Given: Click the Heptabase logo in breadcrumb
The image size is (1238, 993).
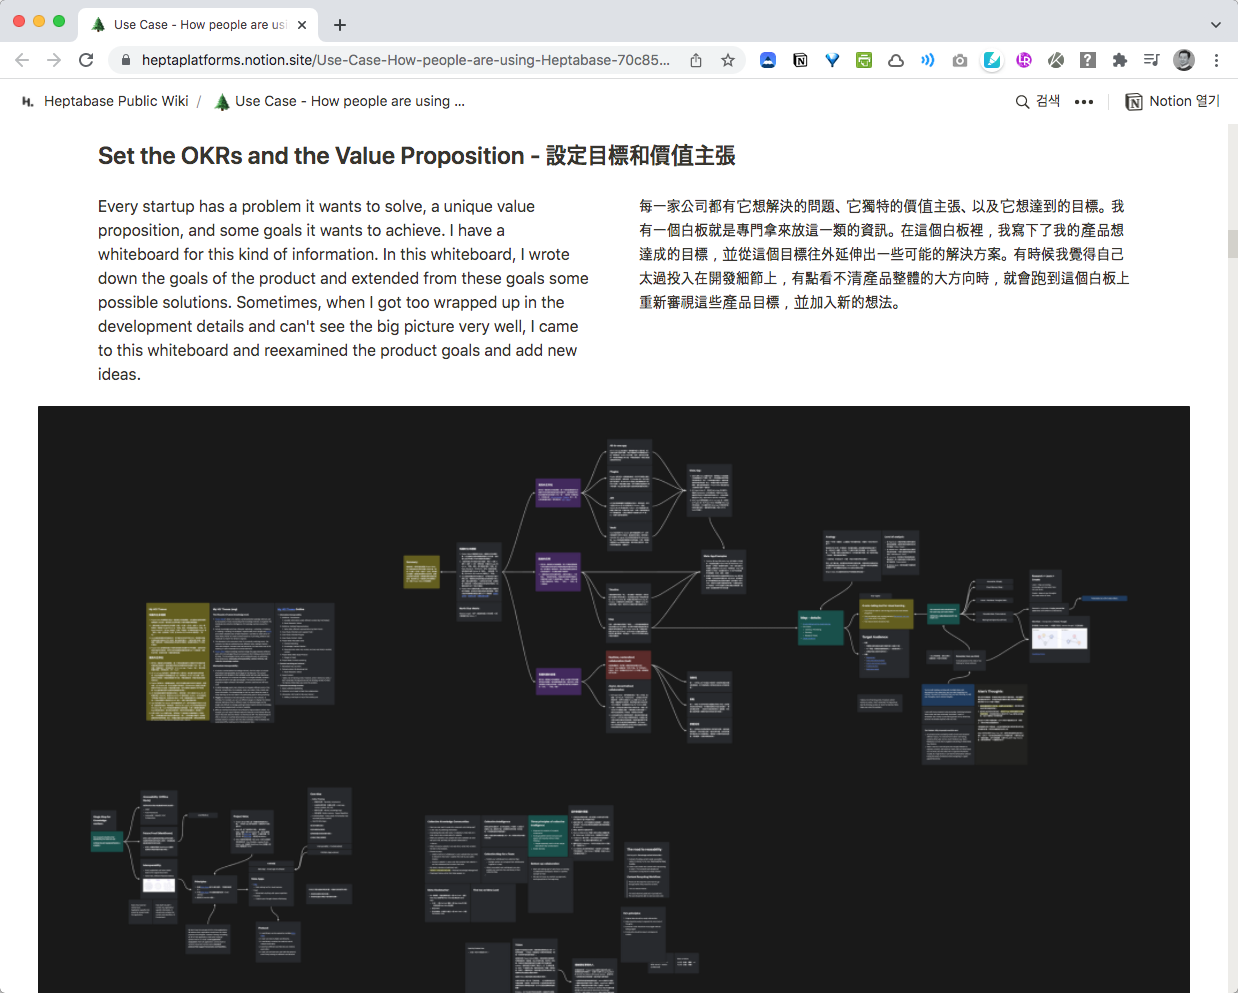Looking at the screenshot, I should (28, 101).
